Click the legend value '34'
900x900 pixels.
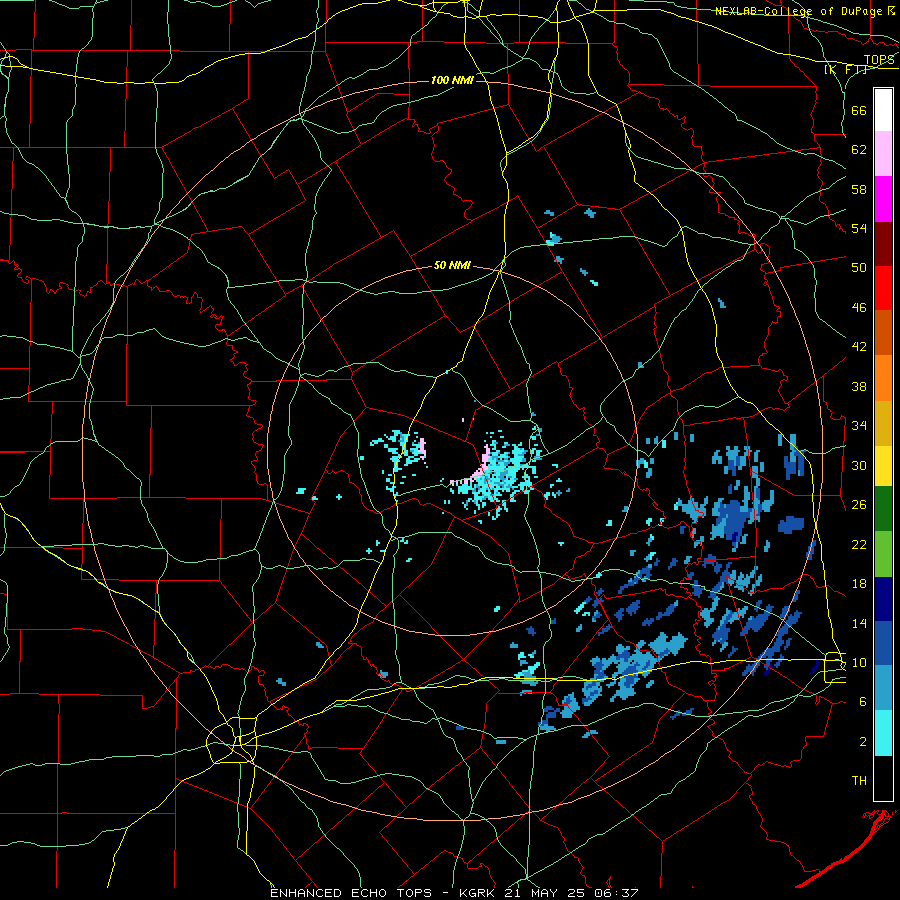coord(859,425)
